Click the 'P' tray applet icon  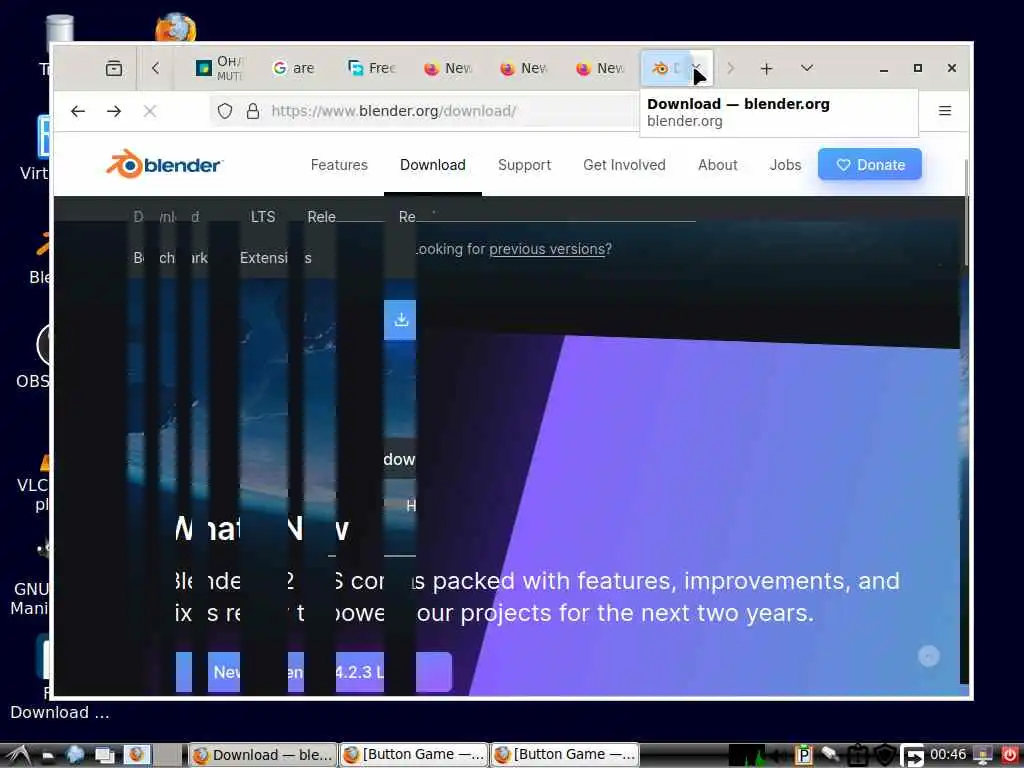[x=803, y=756]
